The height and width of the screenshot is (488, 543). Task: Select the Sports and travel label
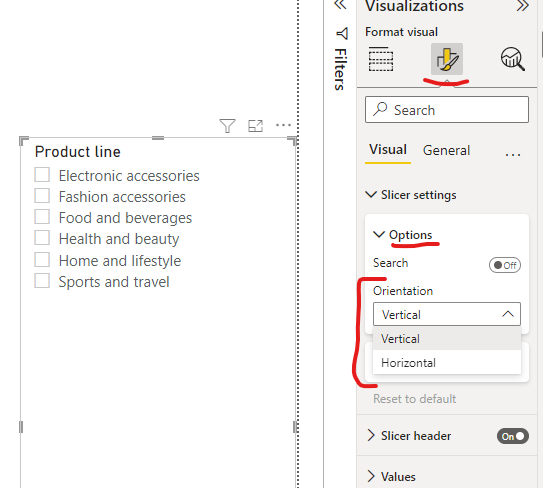pos(114,282)
